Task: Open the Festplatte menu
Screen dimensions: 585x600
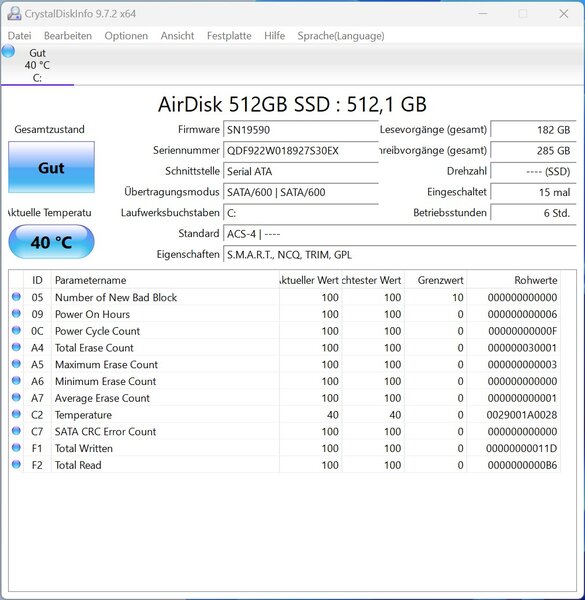Action: pyautogui.click(x=229, y=36)
